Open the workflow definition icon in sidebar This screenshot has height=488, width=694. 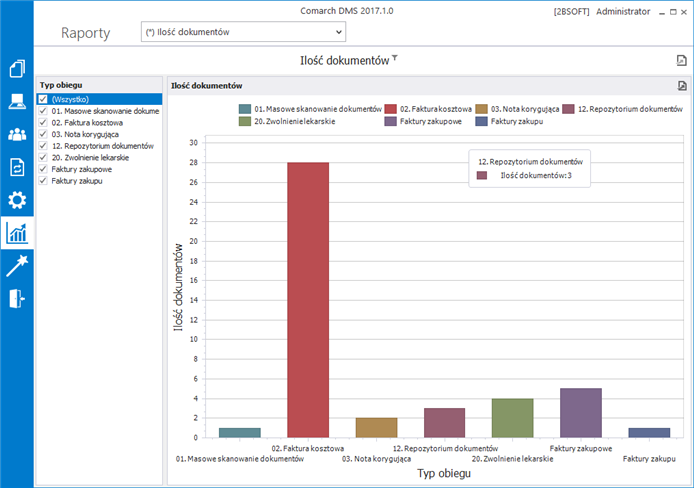click(x=17, y=167)
